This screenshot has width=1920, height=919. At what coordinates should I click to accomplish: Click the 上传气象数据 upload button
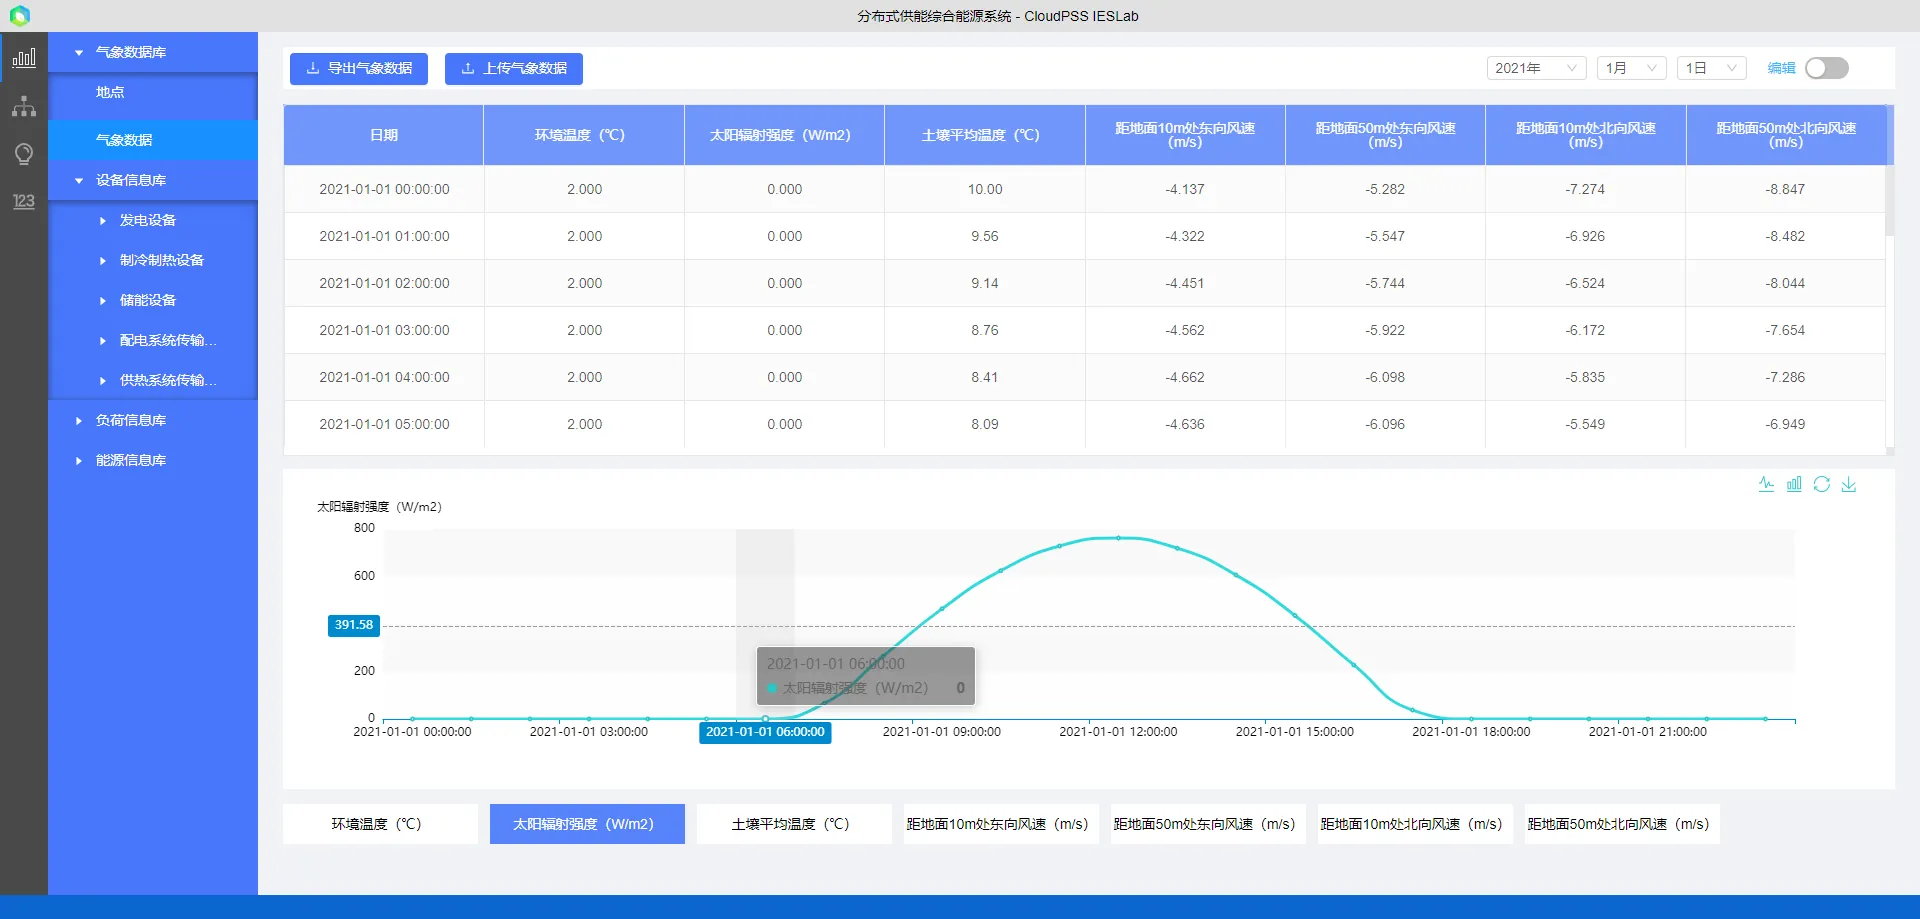pos(514,68)
